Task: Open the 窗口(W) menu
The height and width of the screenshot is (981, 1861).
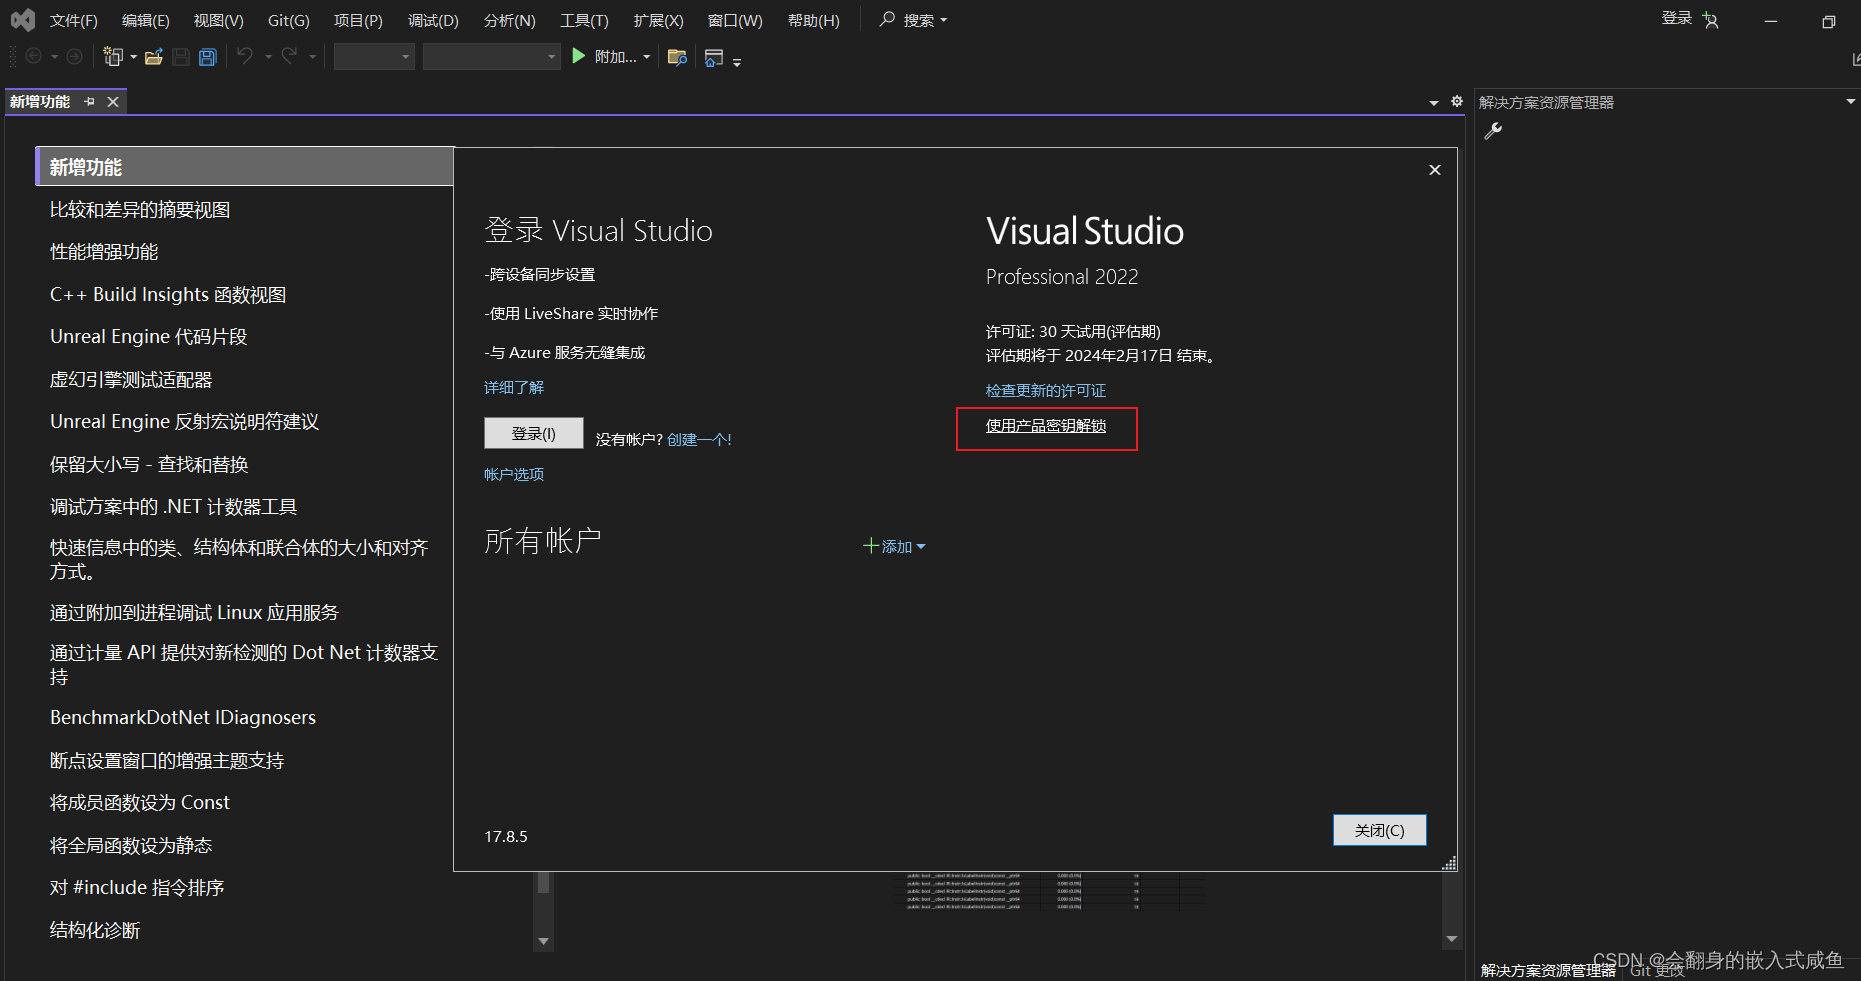Action: (735, 20)
